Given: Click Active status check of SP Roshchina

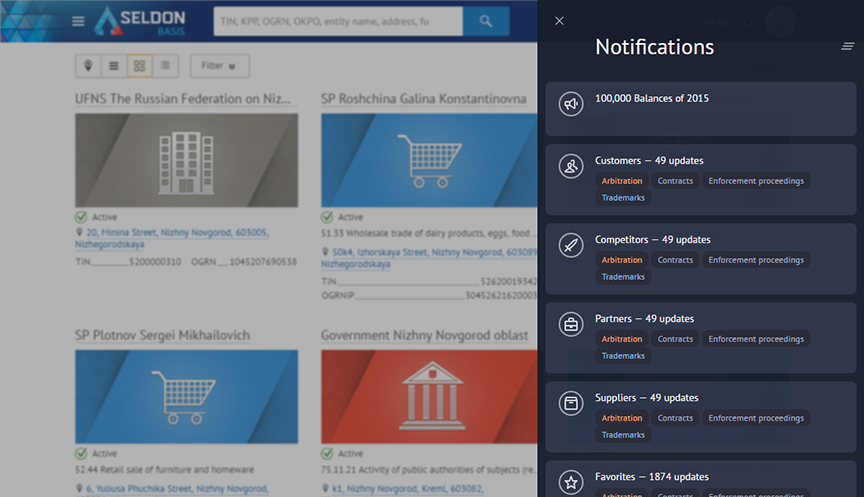Looking at the screenshot, I should point(327,217).
